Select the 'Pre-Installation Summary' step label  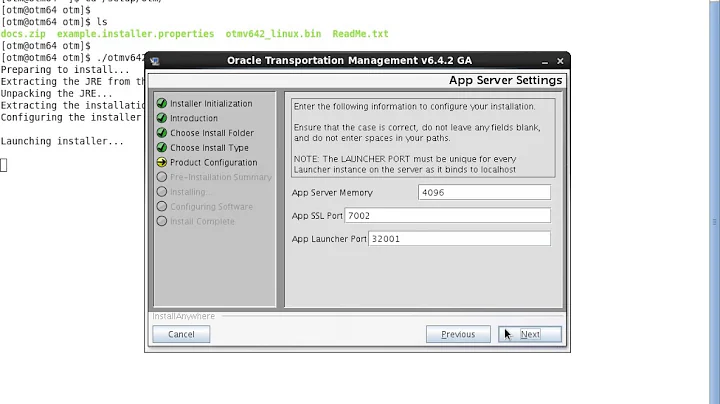pyautogui.click(x=221, y=177)
